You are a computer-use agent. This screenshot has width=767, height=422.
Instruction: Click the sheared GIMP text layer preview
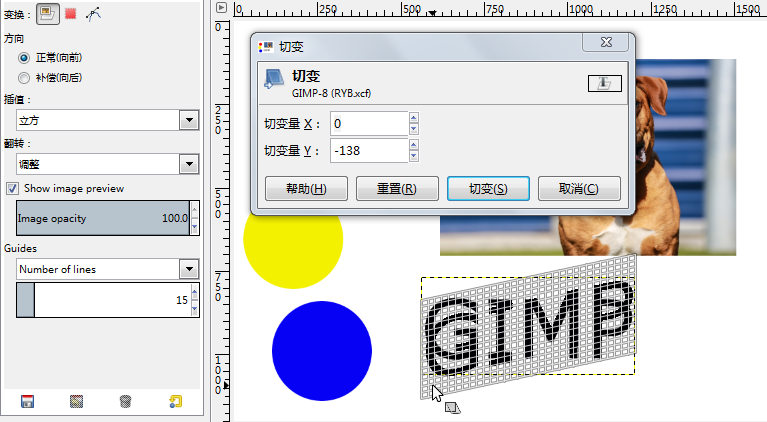pos(528,327)
